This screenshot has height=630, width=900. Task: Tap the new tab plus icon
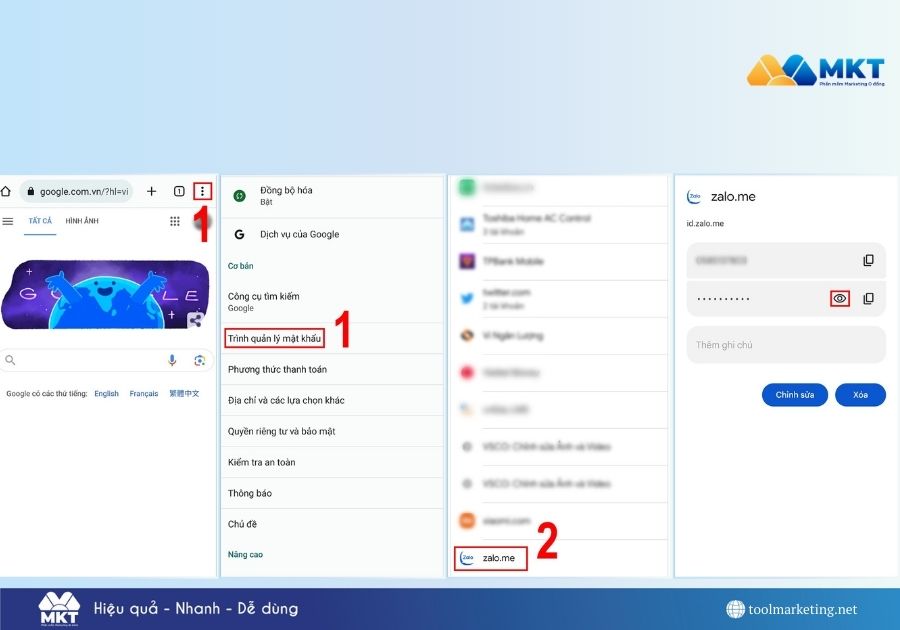point(152,191)
